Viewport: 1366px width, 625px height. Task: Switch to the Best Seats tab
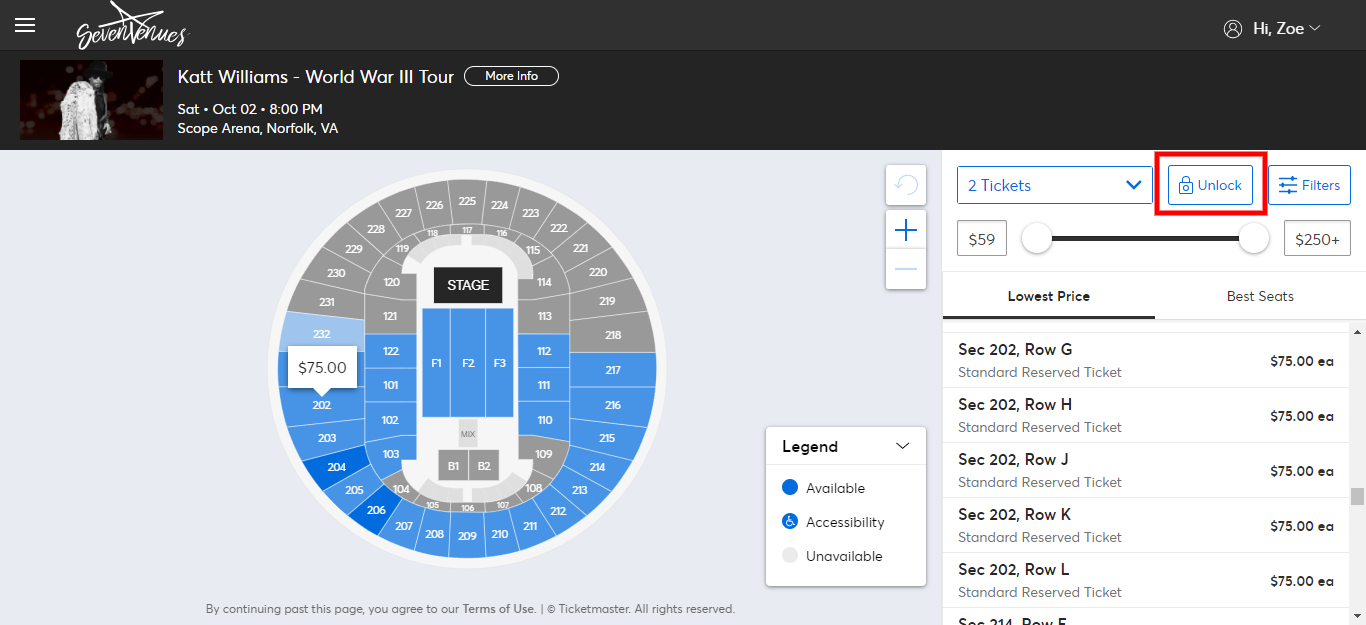tap(1260, 296)
